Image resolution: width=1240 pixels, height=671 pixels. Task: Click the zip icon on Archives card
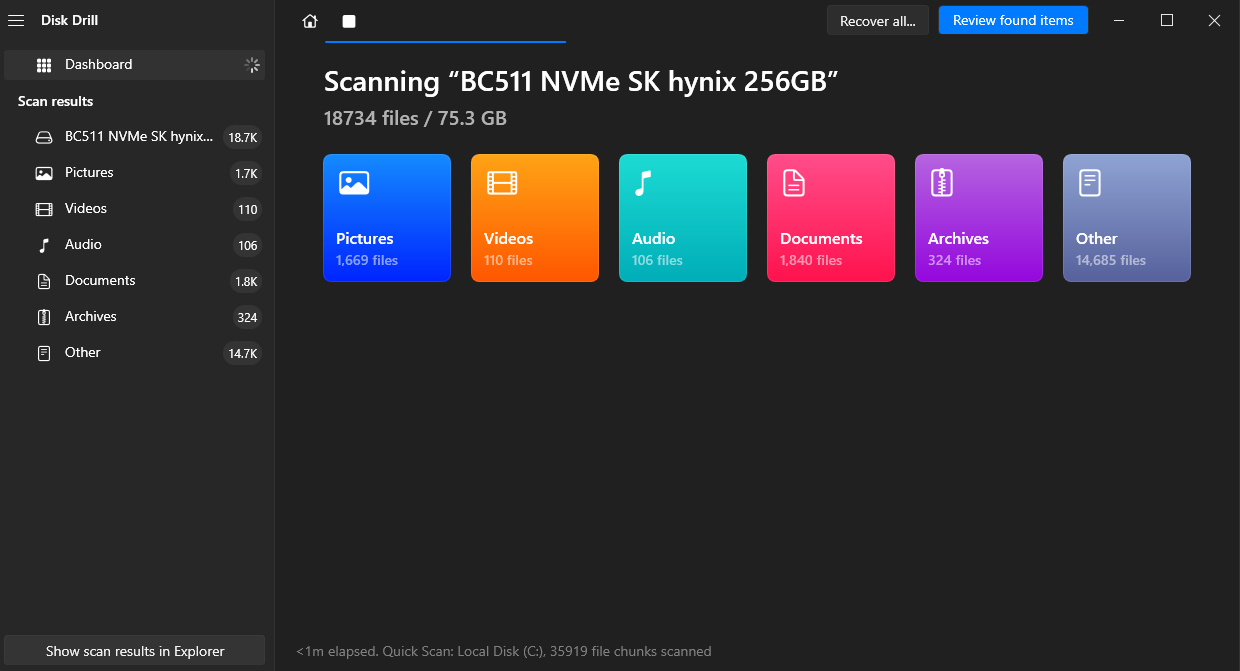941,182
